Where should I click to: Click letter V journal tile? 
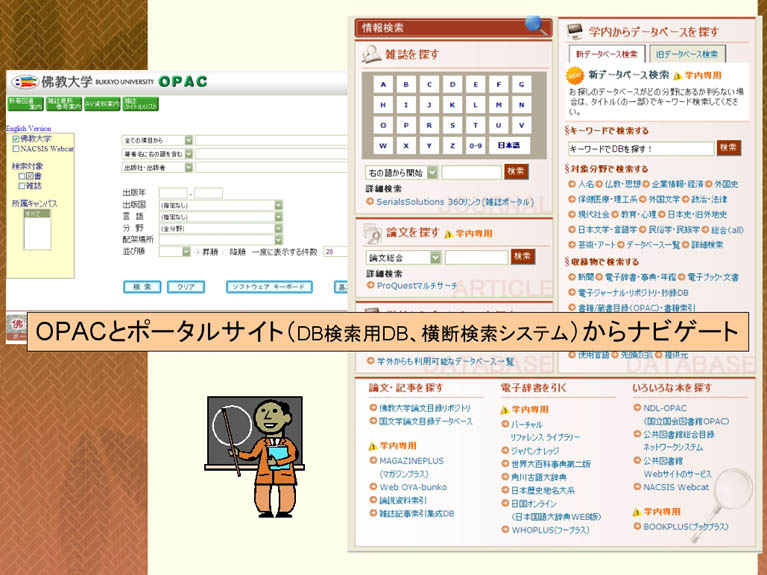[x=521, y=125]
